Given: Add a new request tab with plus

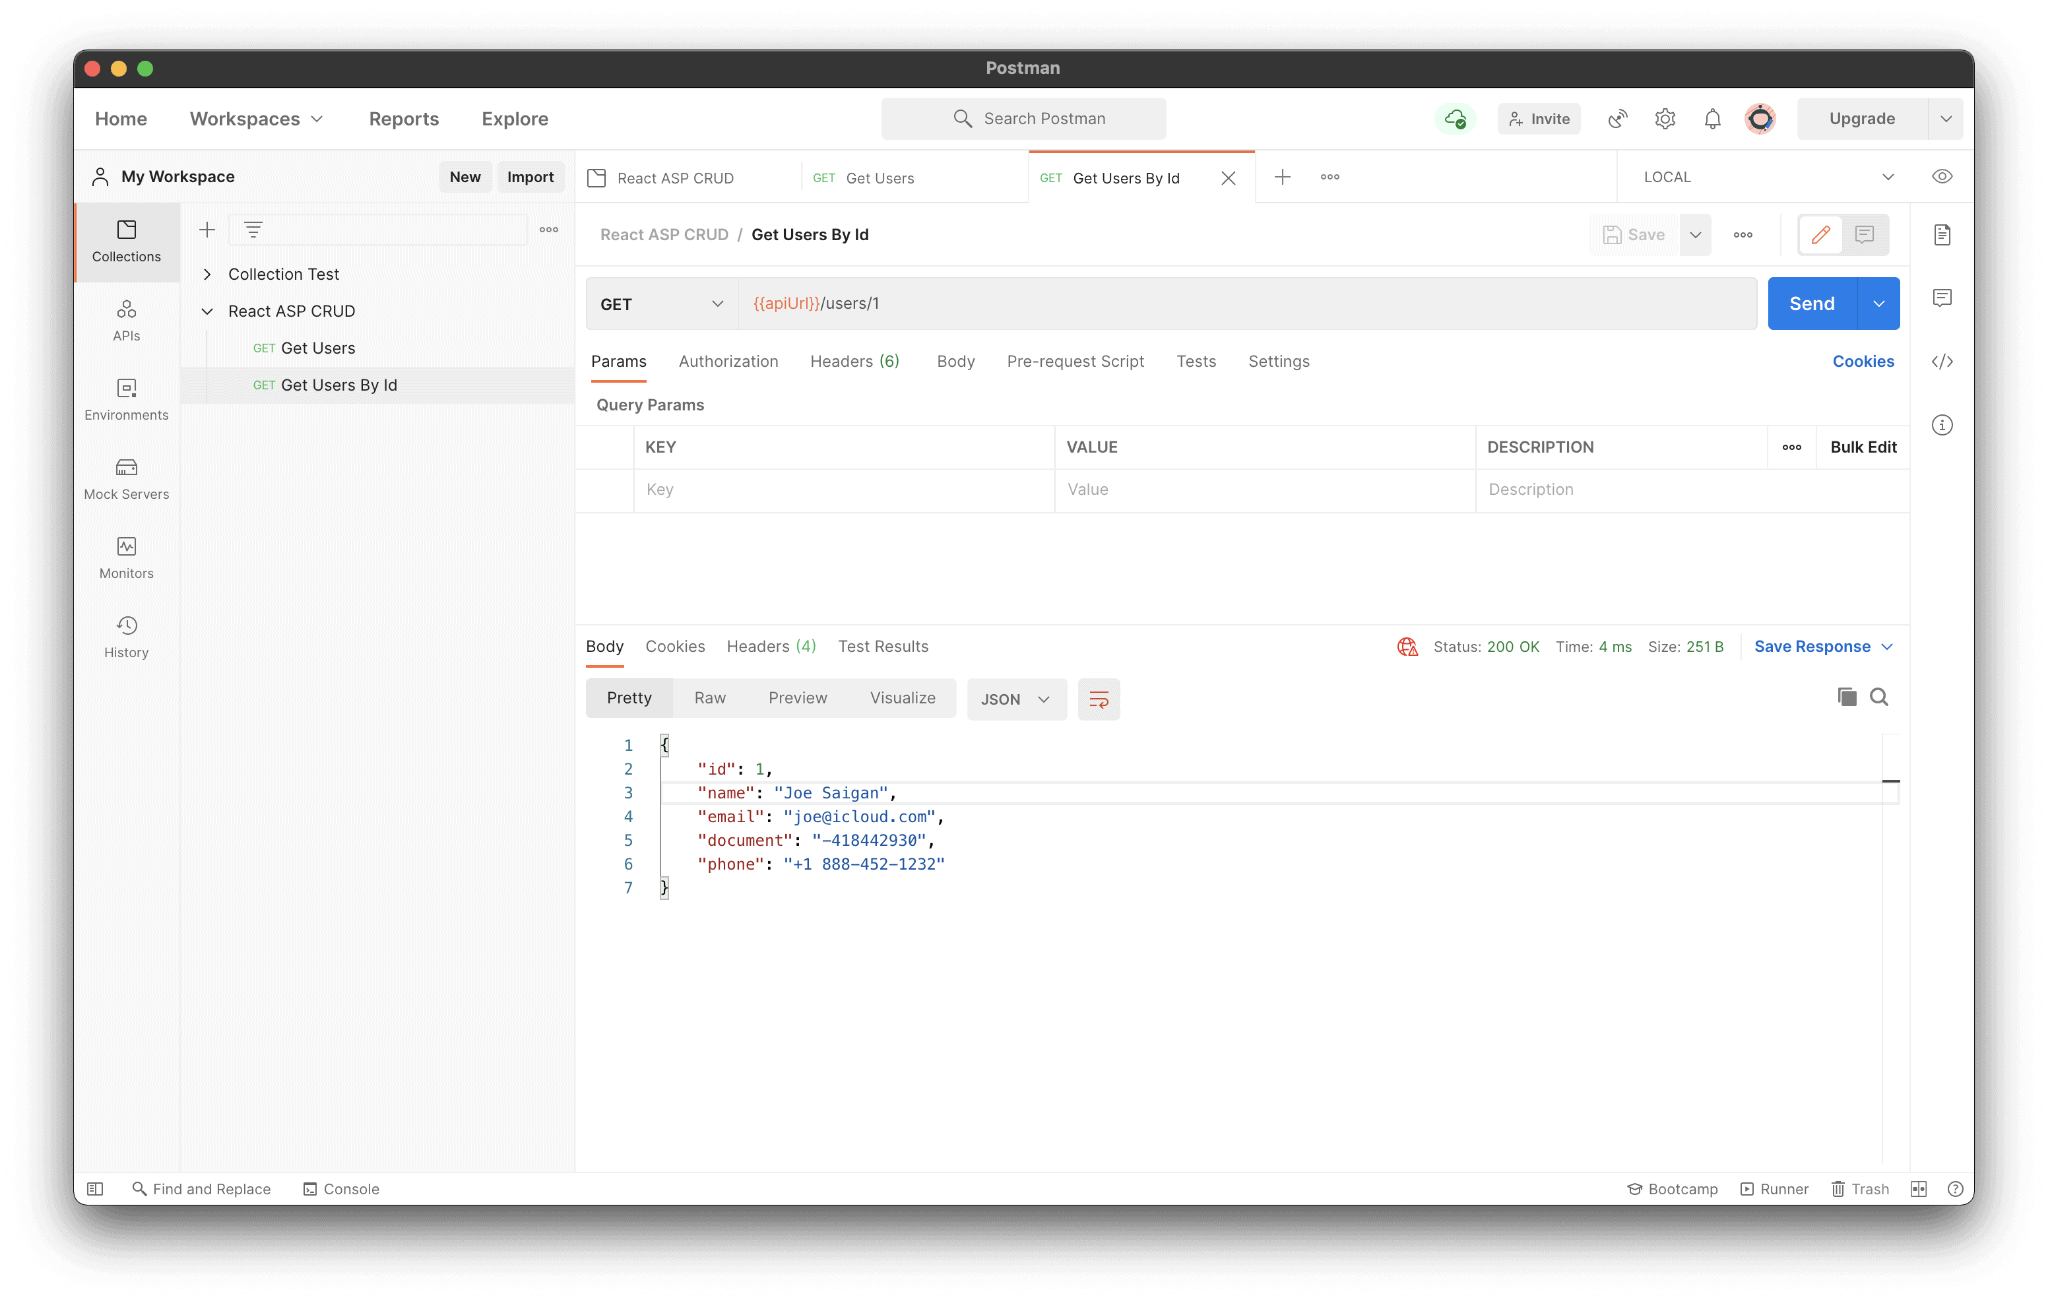Looking at the screenshot, I should pyautogui.click(x=1283, y=177).
